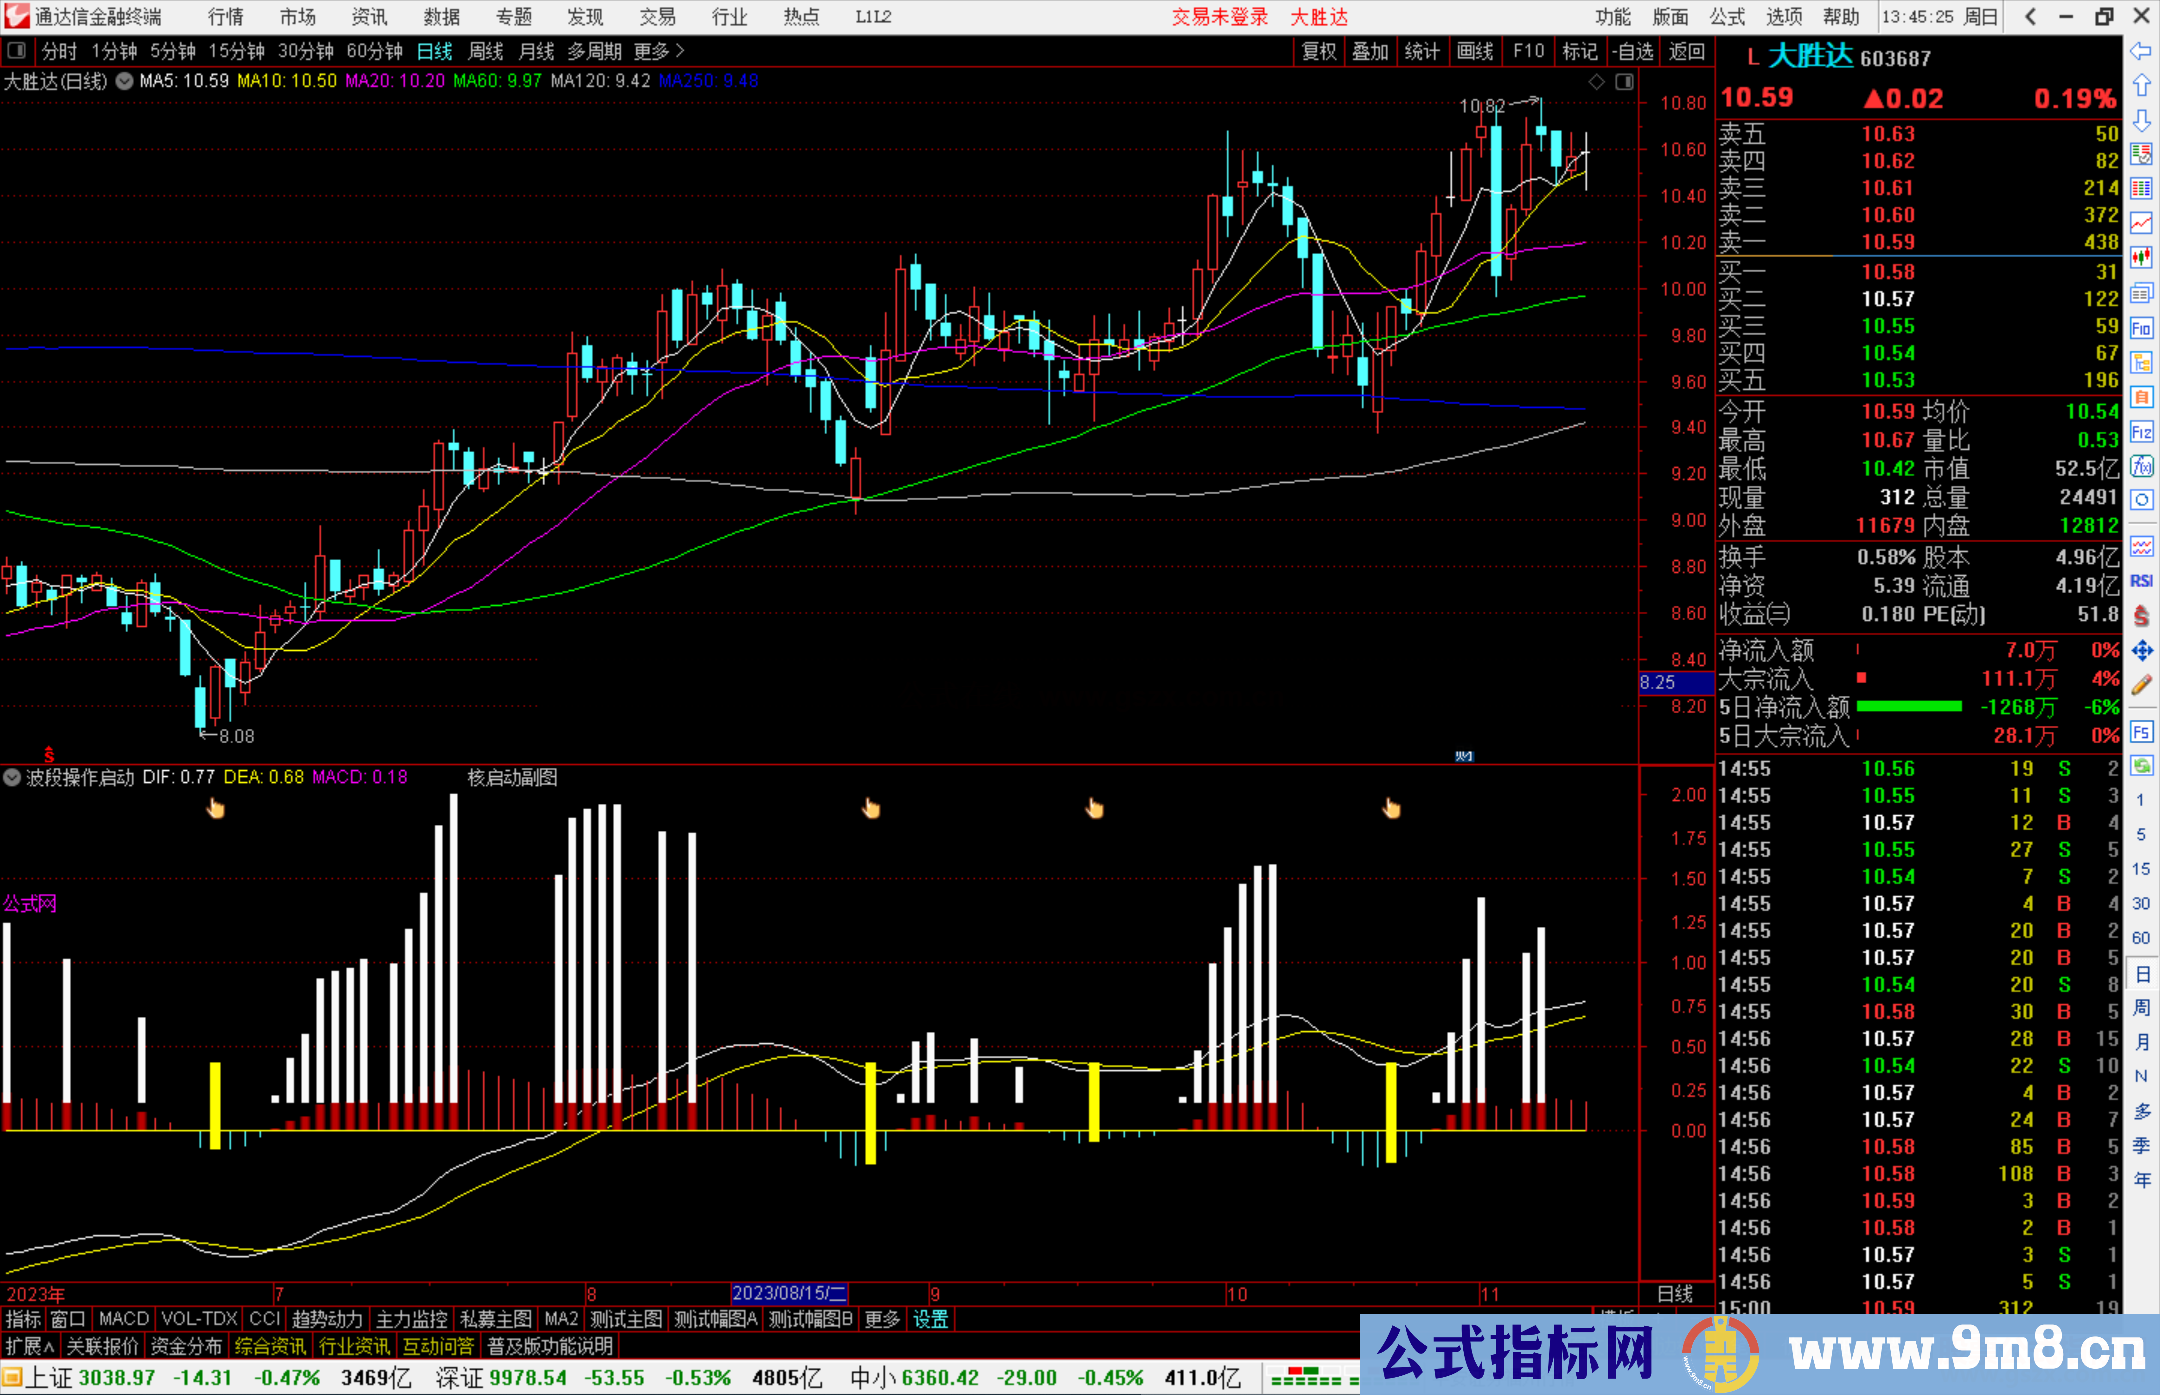The height and width of the screenshot is (1395, 2160).
Task: Open the F12 sidebar icon
Action: pos(2141,432)
